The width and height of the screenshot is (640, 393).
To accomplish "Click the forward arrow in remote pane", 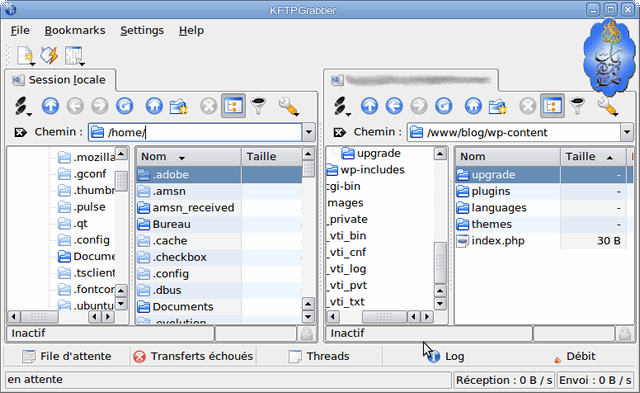I will [x=419, y=106].
